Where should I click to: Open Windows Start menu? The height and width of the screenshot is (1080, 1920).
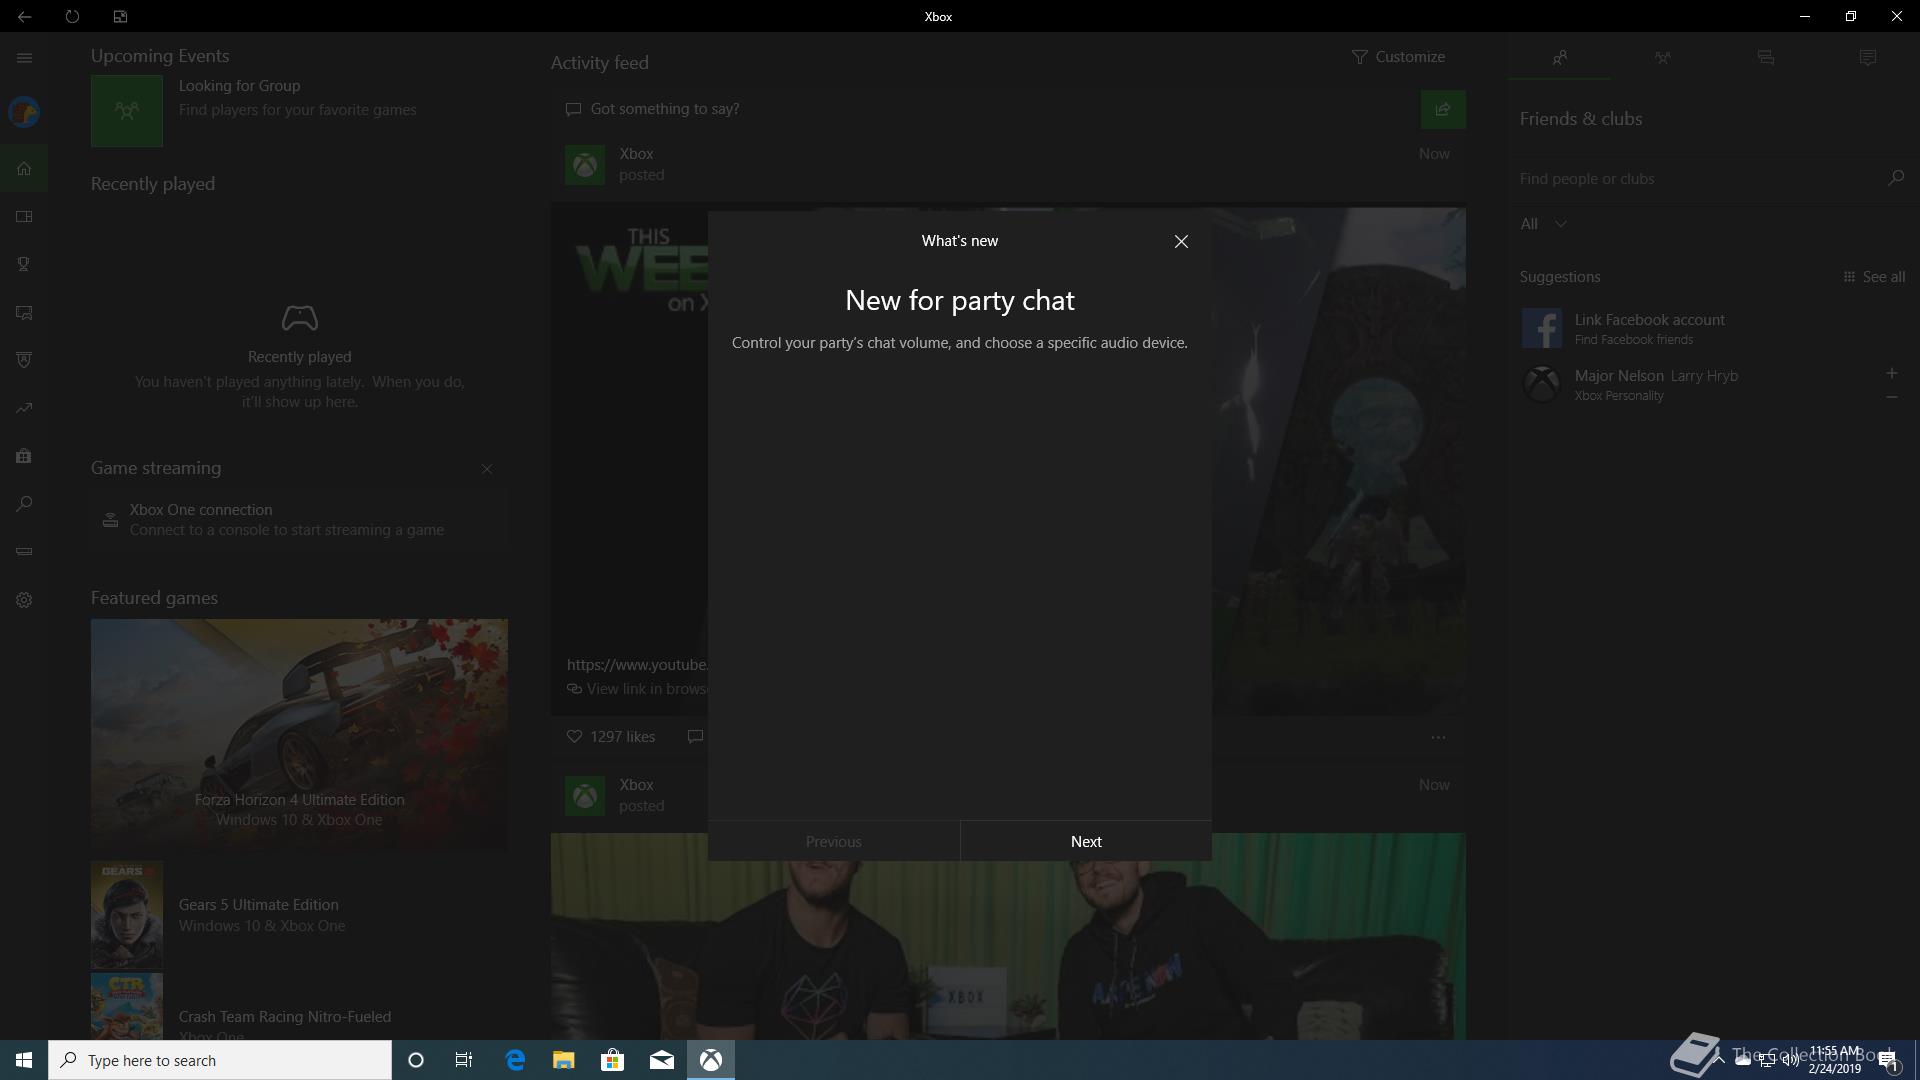tap(24, 1060)
